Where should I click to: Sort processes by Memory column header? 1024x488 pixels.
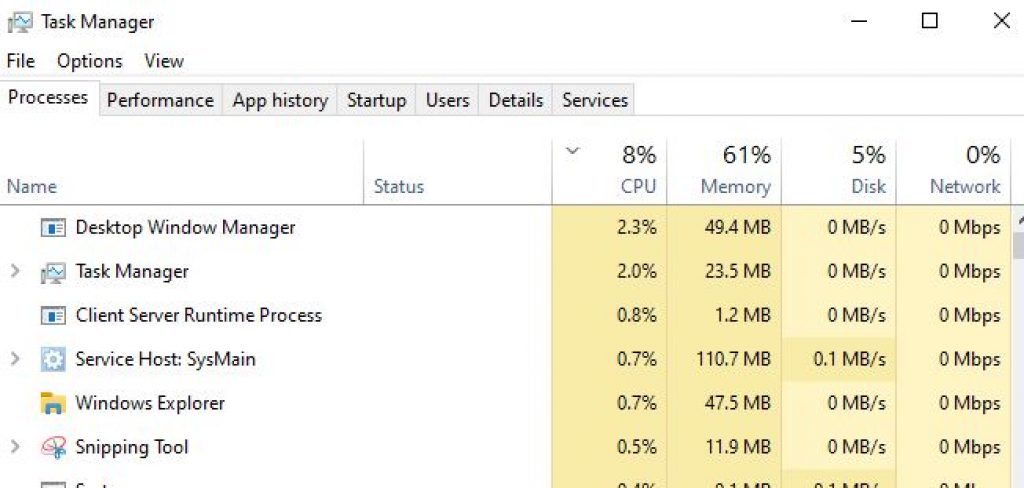coord(735,186)
